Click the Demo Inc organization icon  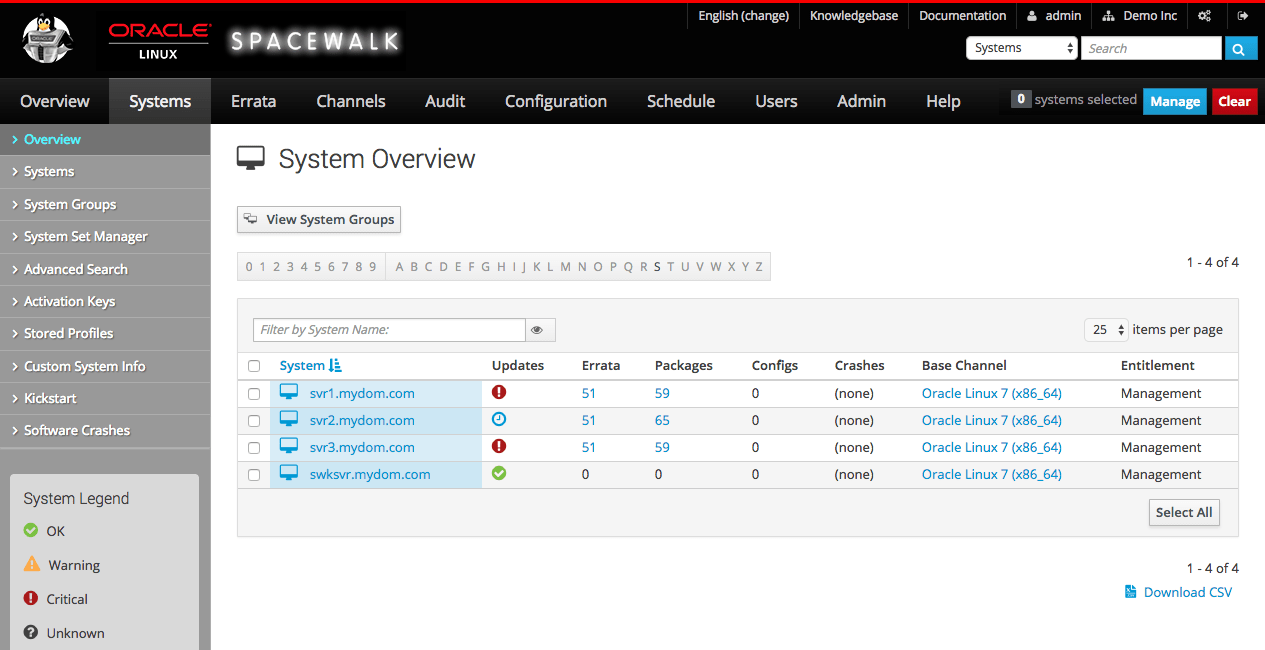tap(1109, 16)
